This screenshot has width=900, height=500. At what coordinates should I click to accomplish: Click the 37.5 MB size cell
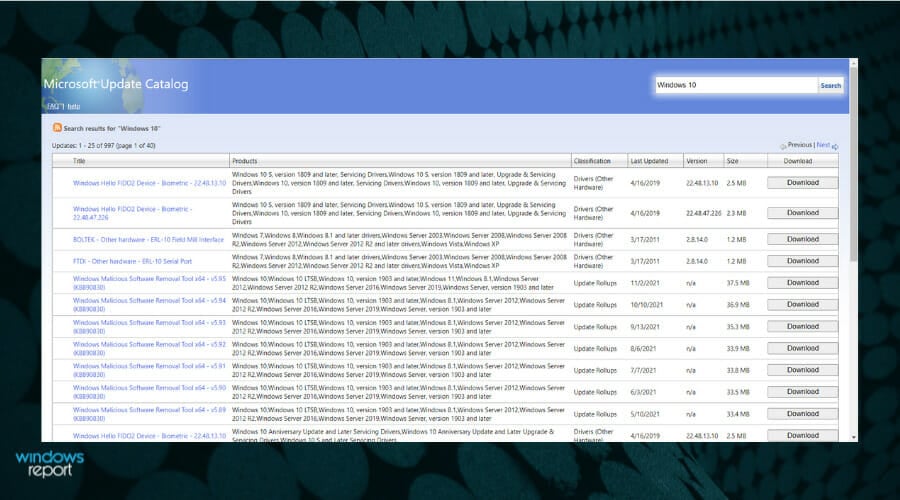click(x=738, y=283)
